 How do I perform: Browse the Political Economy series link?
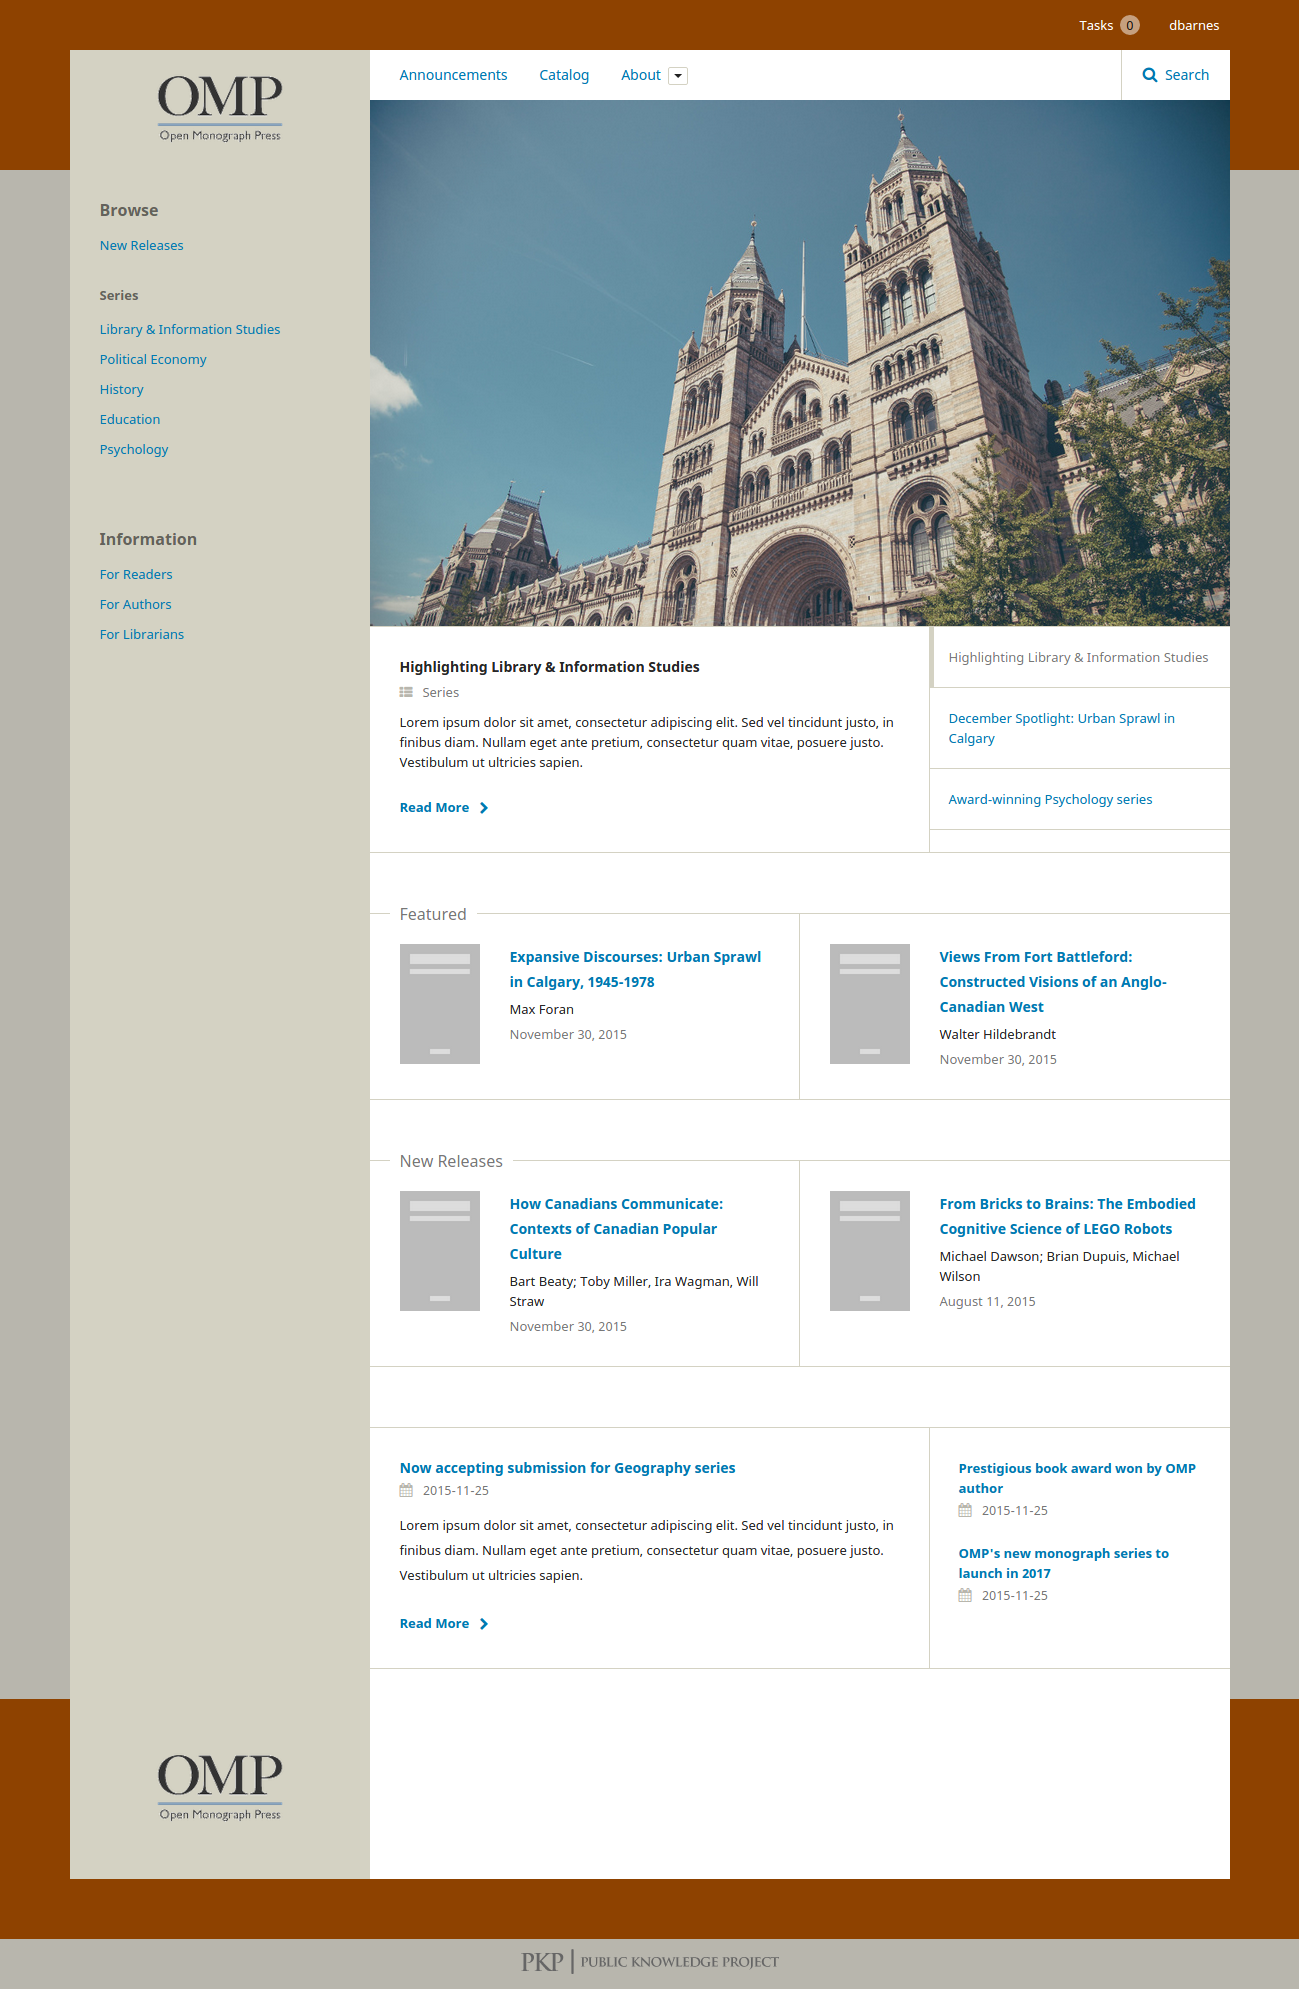pos(153,359)
